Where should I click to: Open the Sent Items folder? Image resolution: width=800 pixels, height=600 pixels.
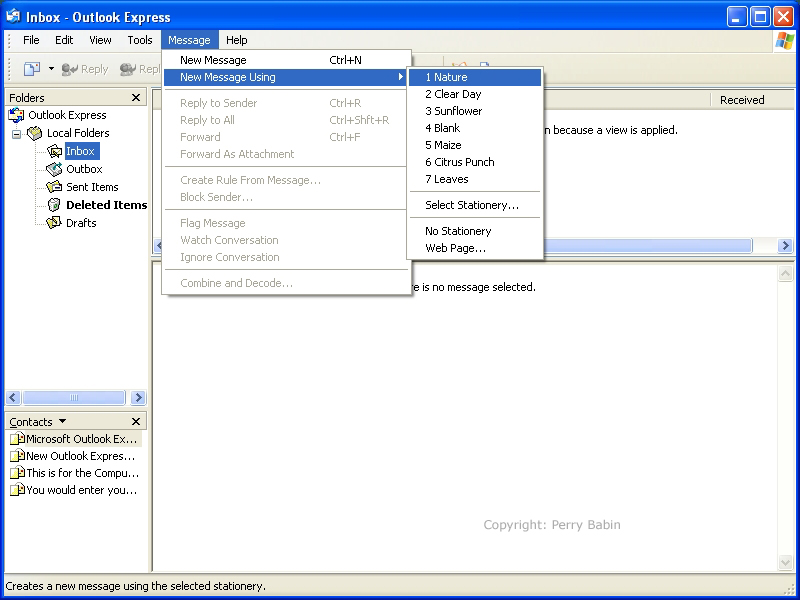point(91,187)
